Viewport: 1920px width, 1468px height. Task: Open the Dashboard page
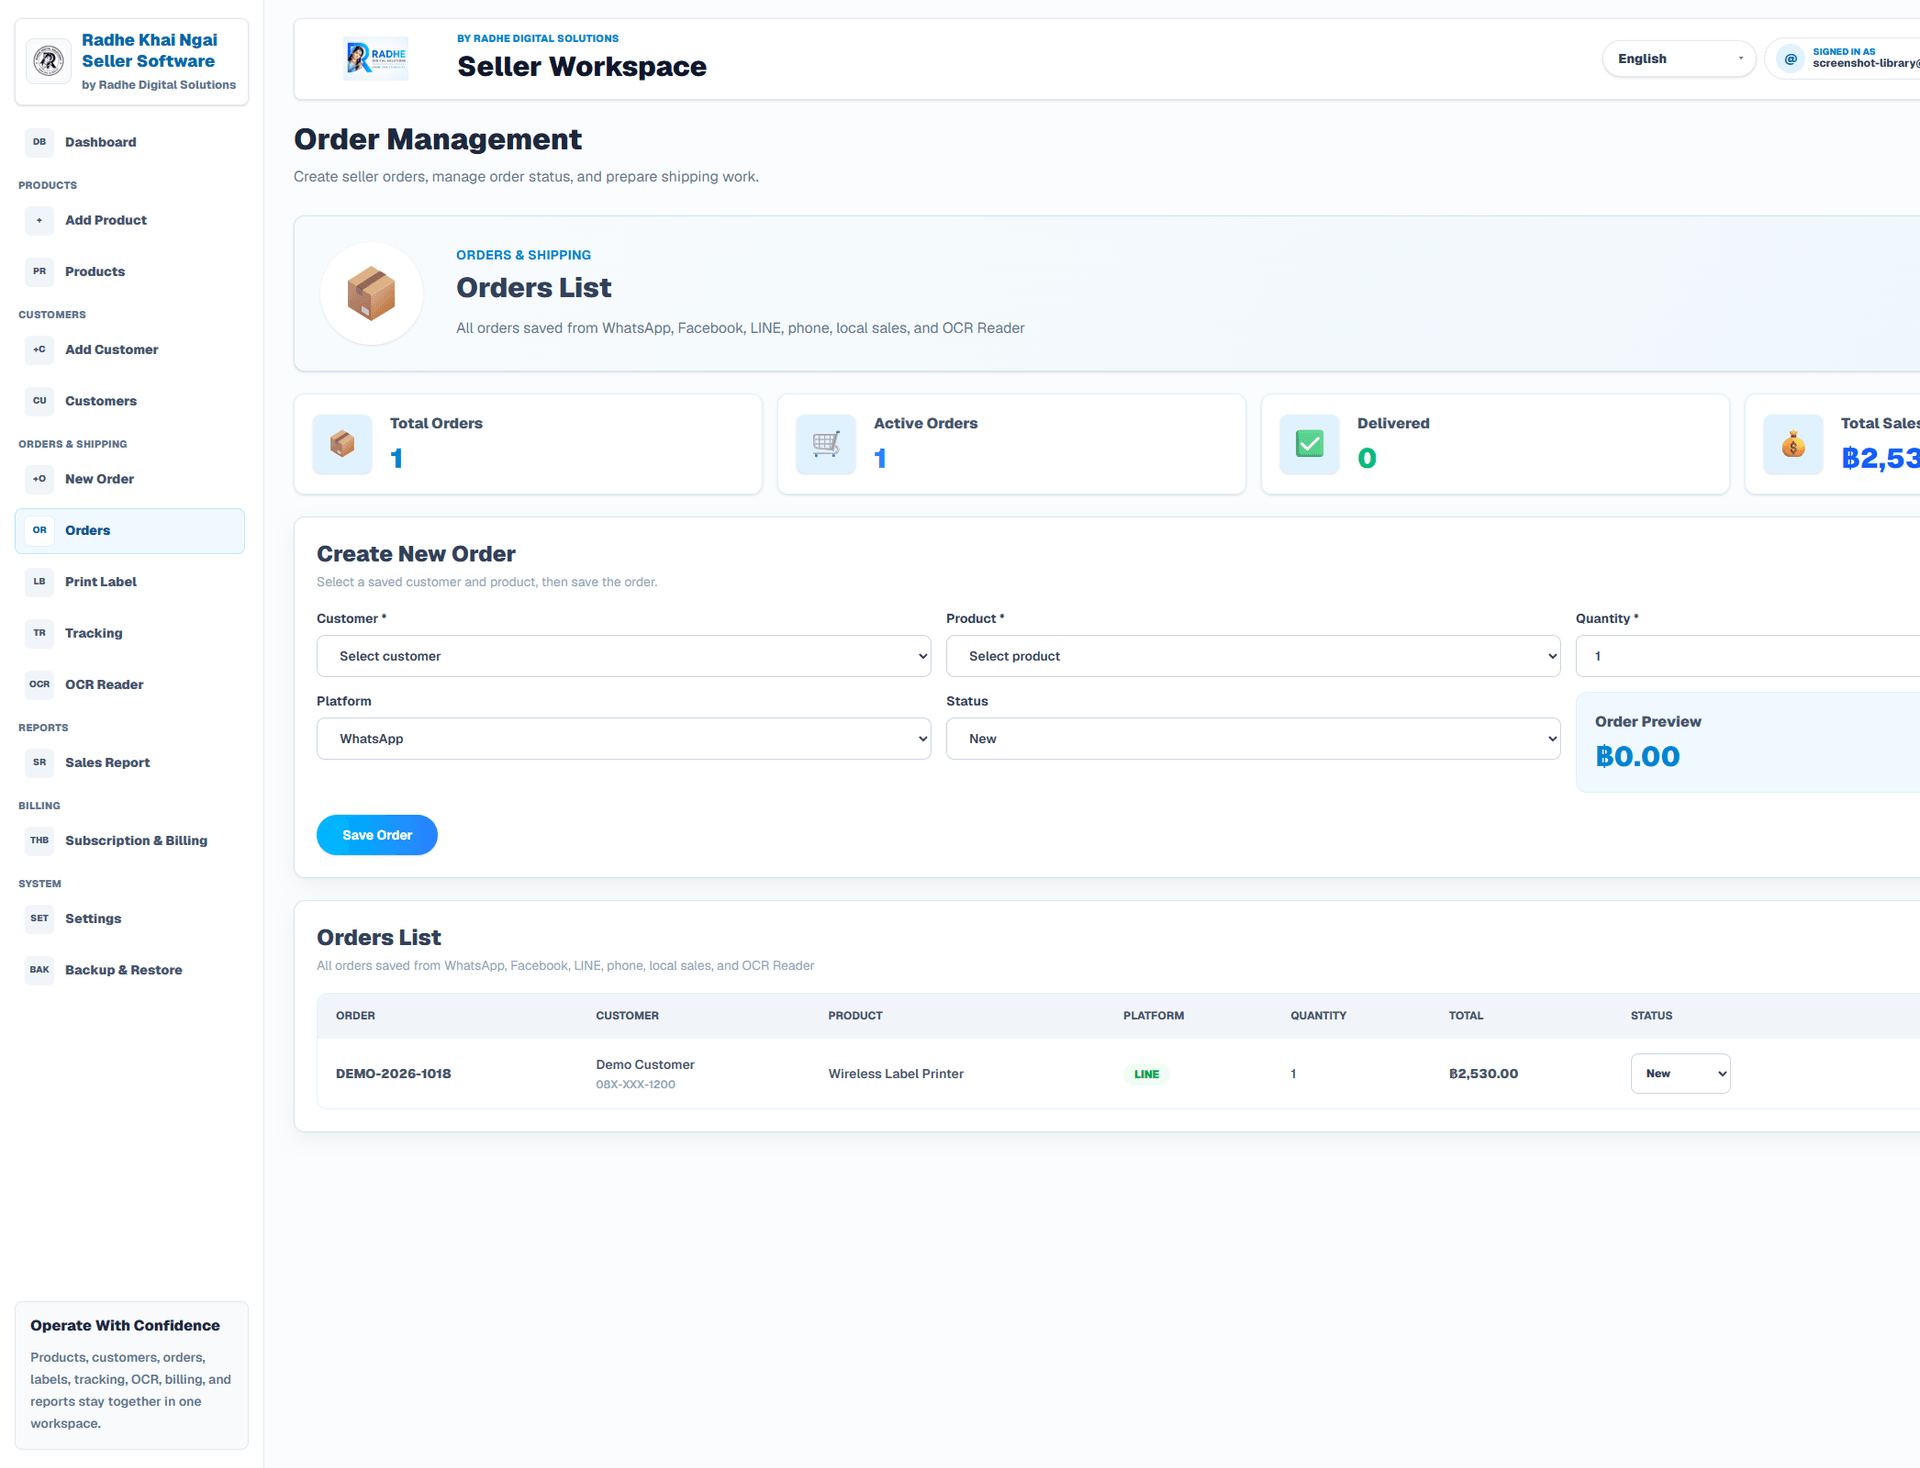130,142
